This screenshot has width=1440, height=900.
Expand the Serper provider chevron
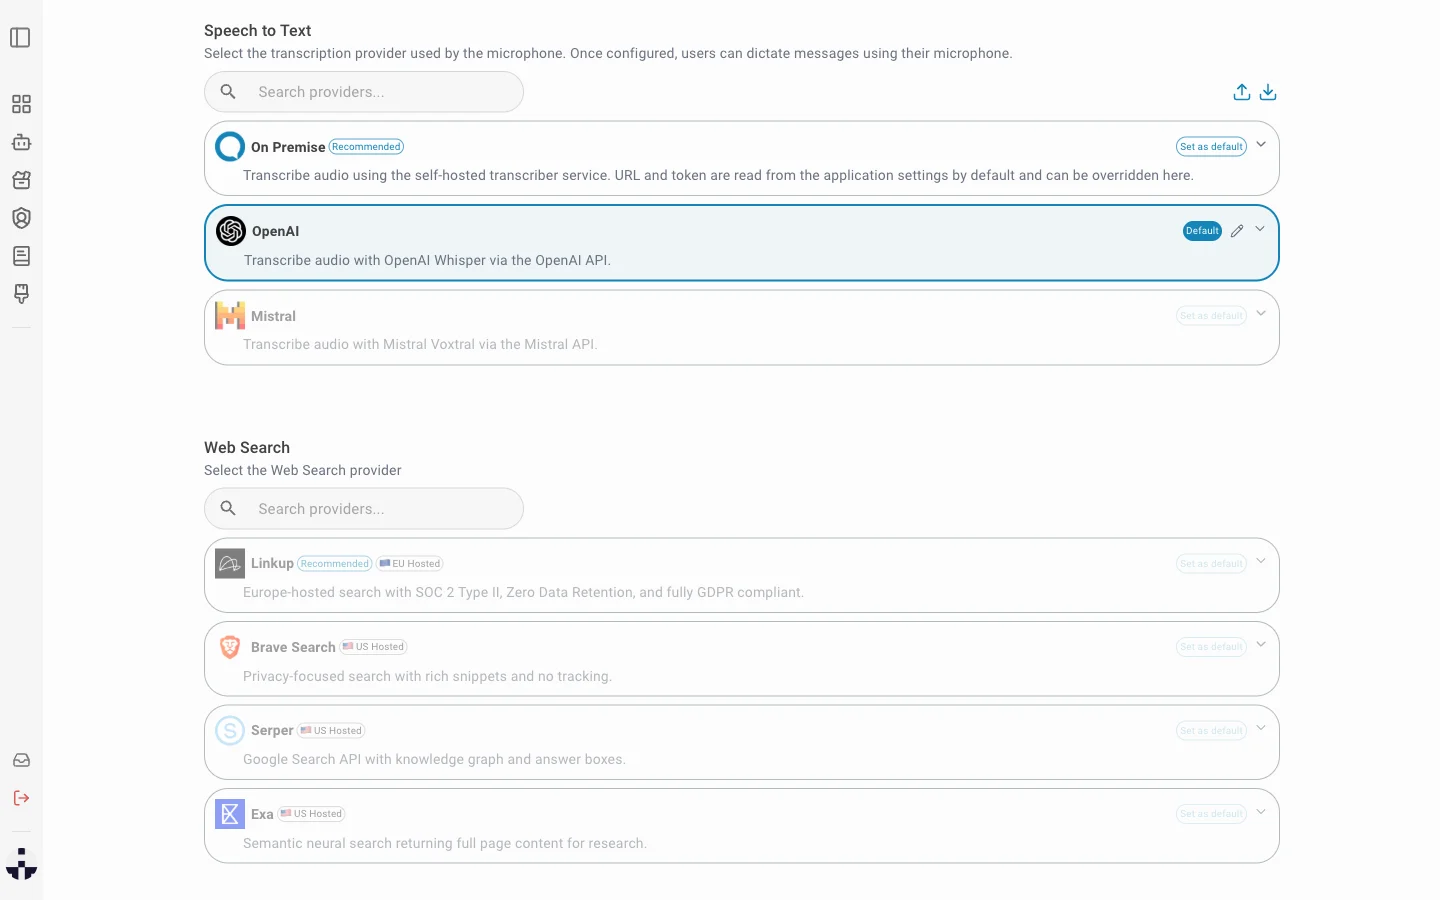pos(1261,728)
